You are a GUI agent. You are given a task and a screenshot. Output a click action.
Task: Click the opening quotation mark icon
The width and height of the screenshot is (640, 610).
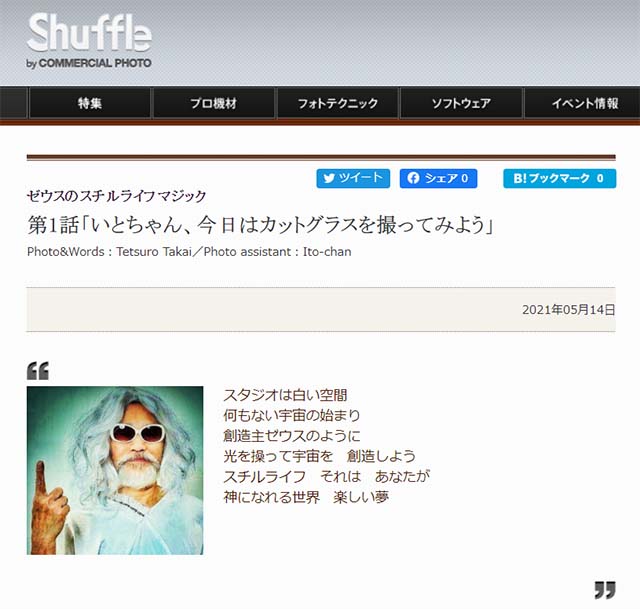click(x=38, y=371)
